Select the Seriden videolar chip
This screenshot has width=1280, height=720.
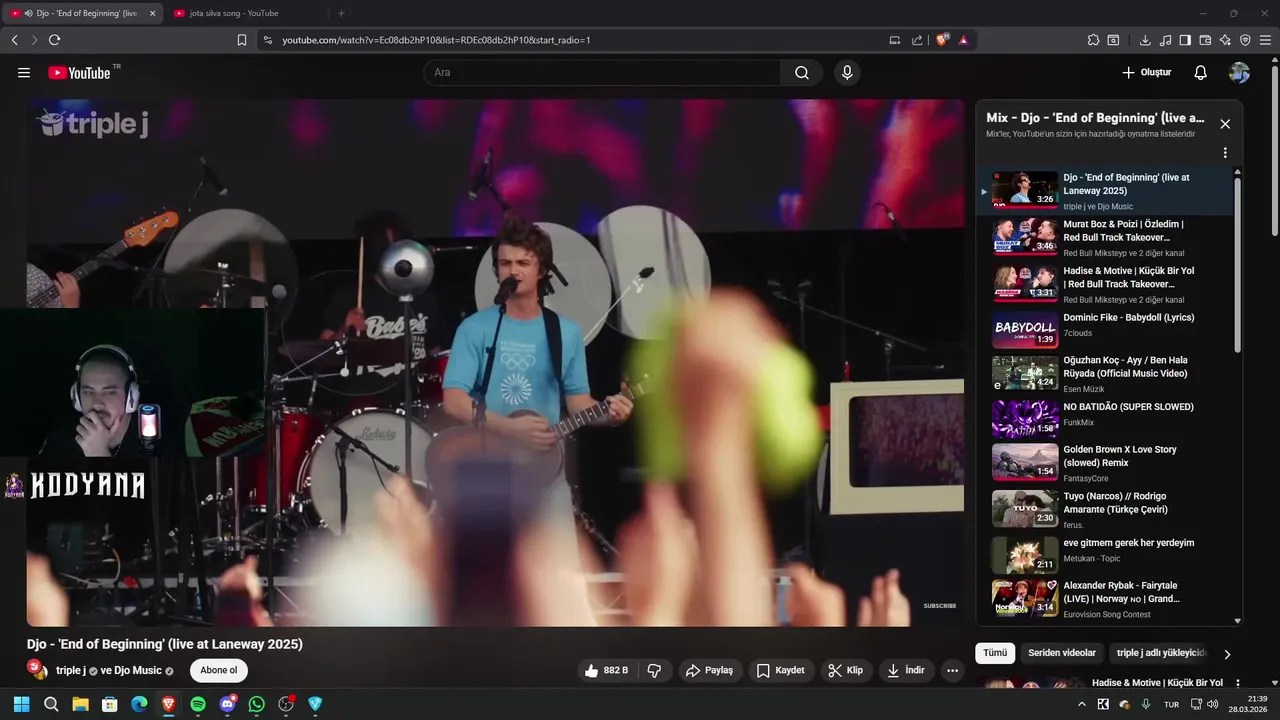tap(1062, 653)
